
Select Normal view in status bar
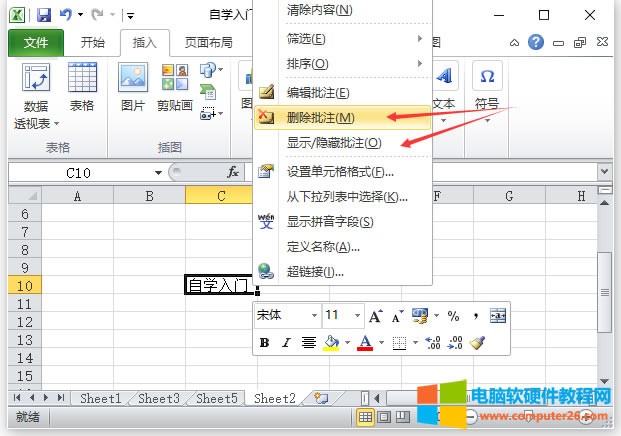coord(365,417)
